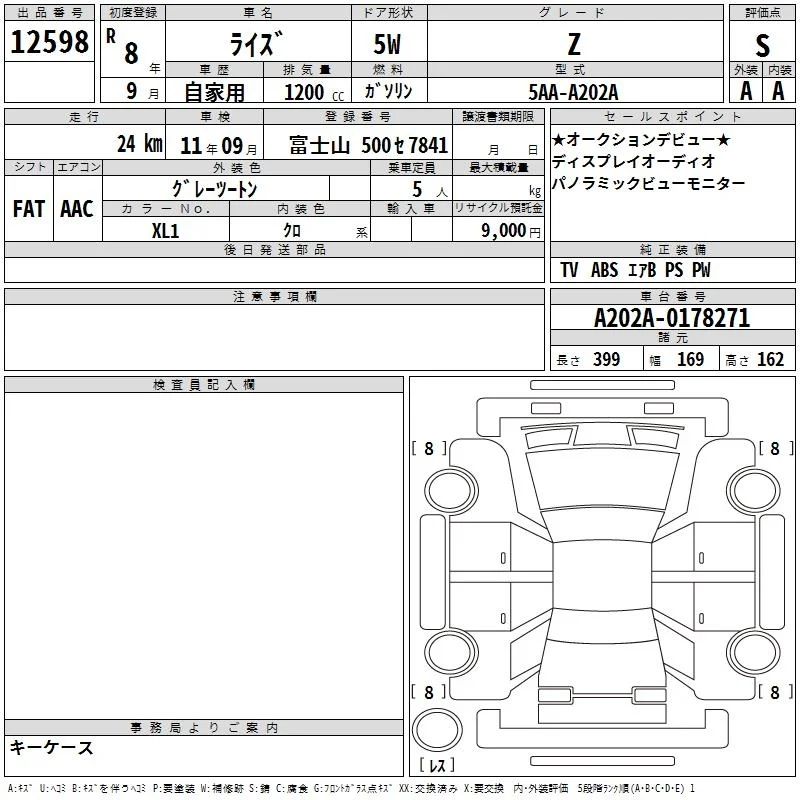Click the windshield area of car diagram
The width and height of the screenshot is (800, 800).
point(603,479)
